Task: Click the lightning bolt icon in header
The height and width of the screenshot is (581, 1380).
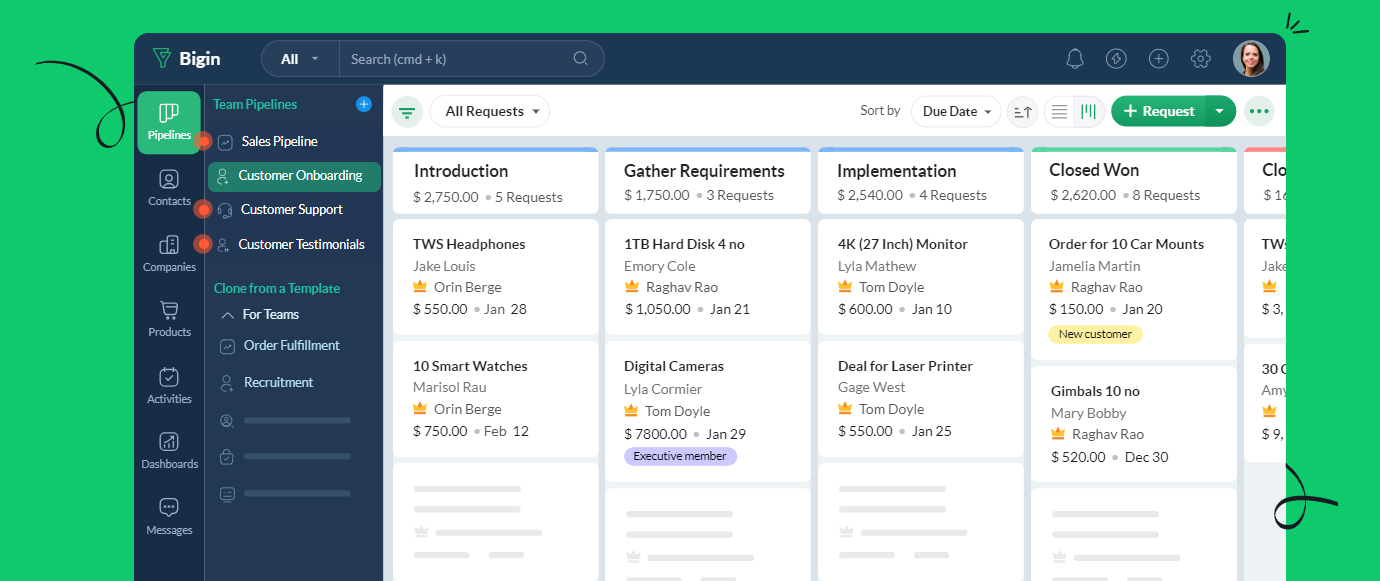Action: (1116, 59)
